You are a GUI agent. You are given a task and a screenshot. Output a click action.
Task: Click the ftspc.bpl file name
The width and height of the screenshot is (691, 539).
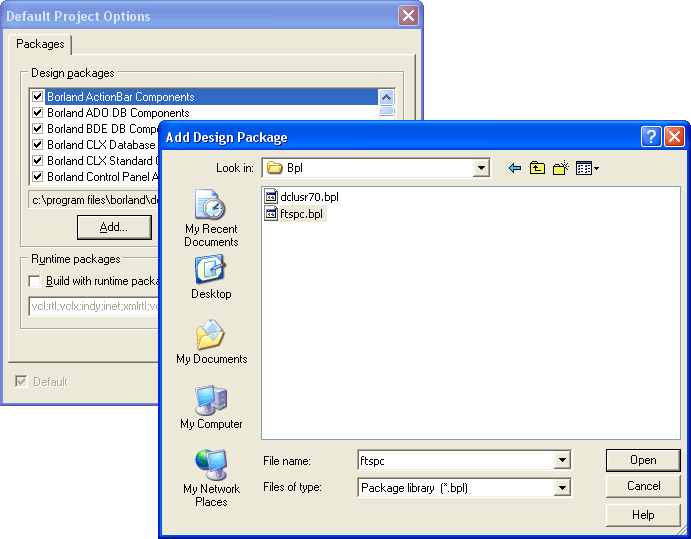pyautogui.click(x=302, y=214)
